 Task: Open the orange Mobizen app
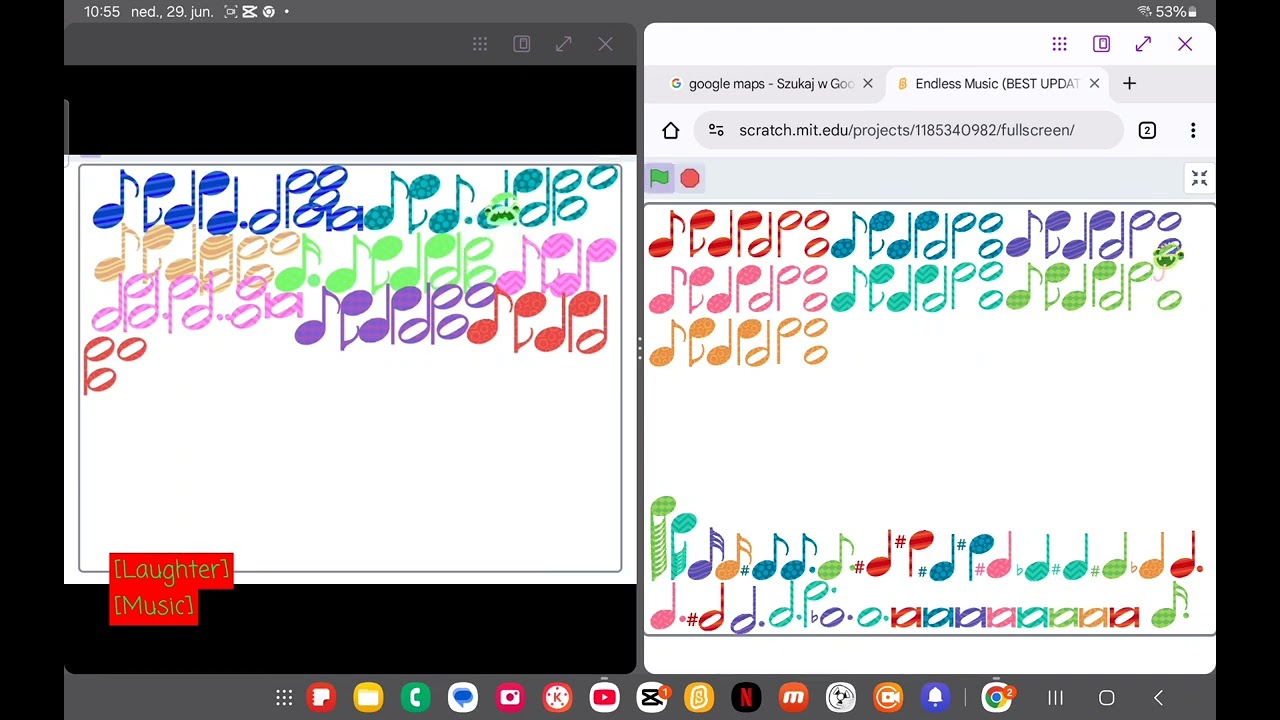point(794,698)
